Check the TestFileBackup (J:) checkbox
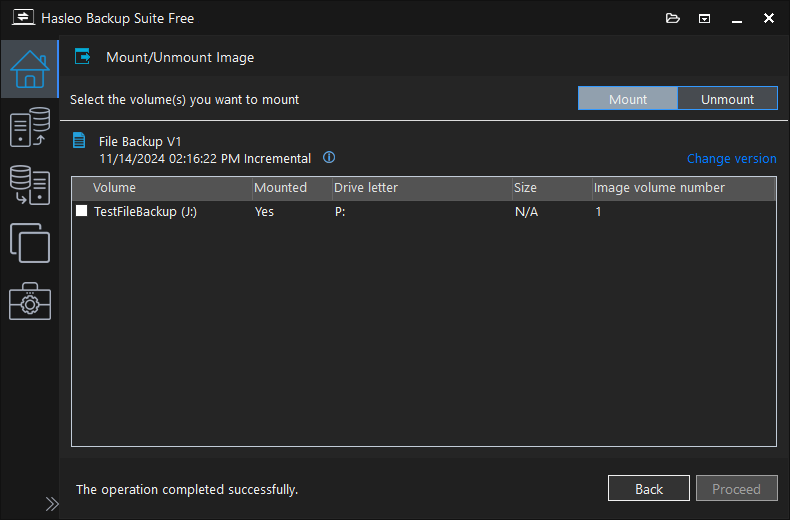 [82, 211]
